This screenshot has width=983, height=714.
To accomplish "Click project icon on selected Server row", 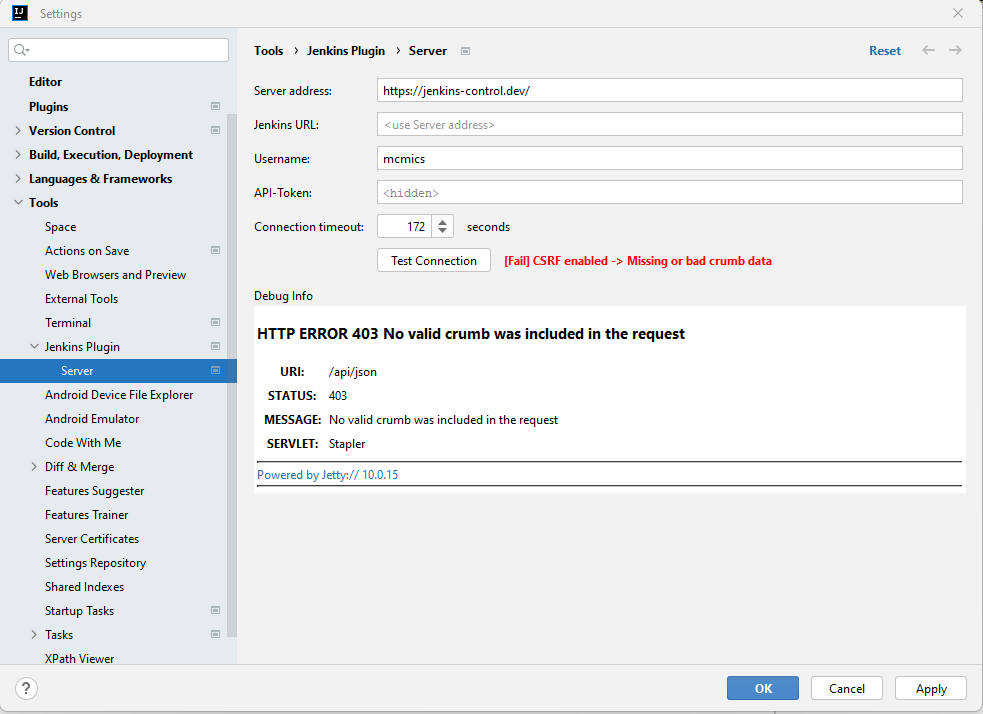I will coord(215,370).
